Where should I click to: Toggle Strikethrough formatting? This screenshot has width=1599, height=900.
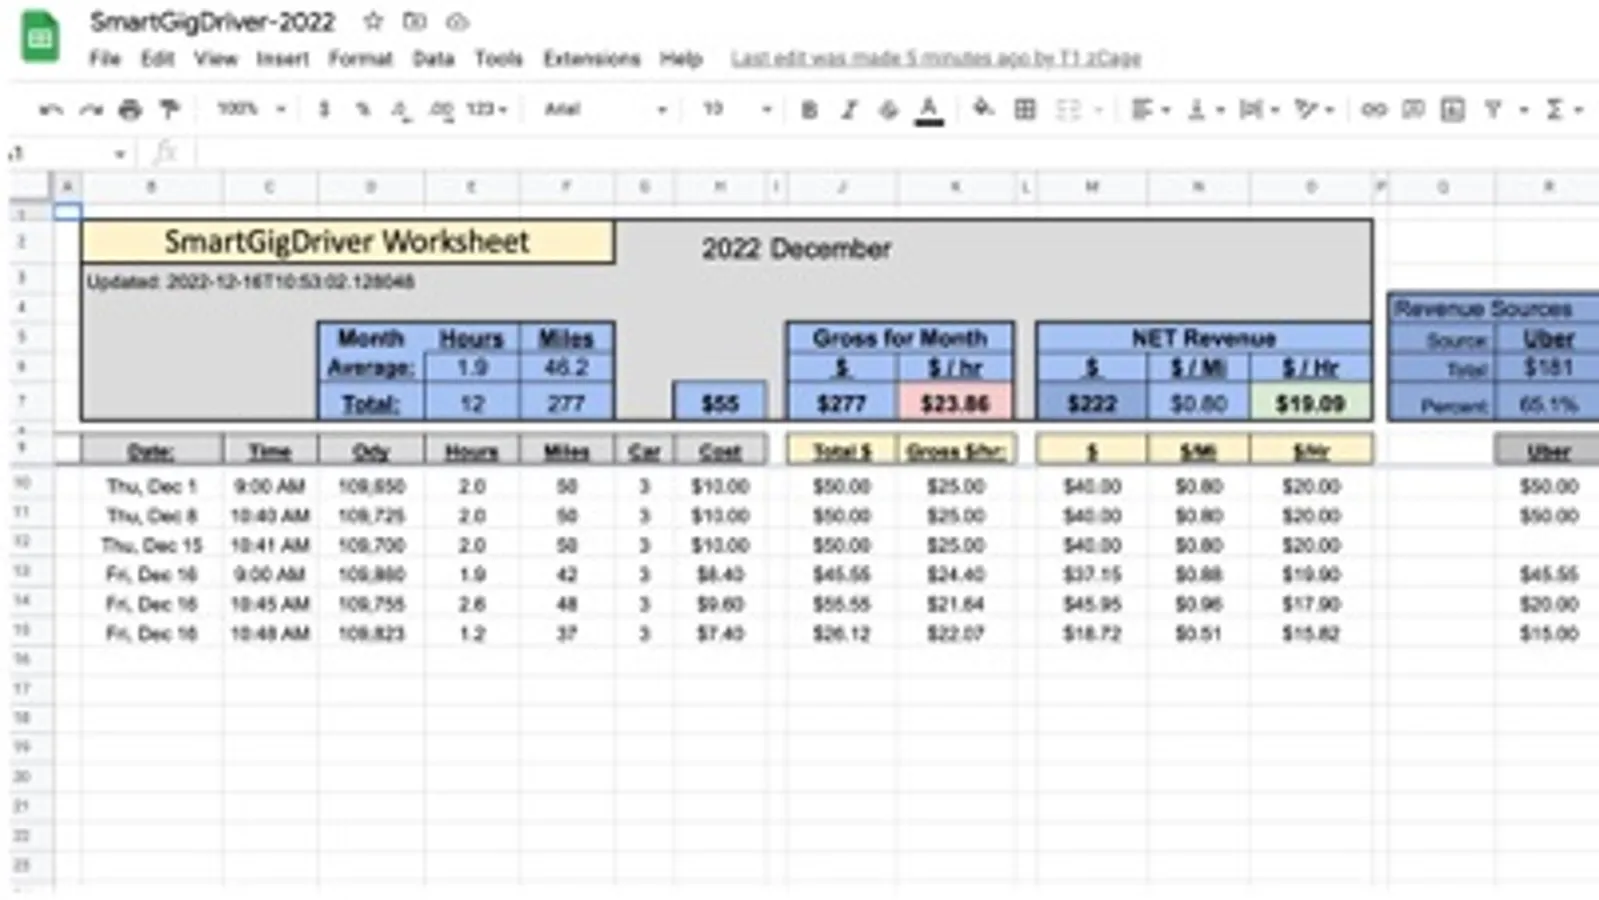(888, 109)
